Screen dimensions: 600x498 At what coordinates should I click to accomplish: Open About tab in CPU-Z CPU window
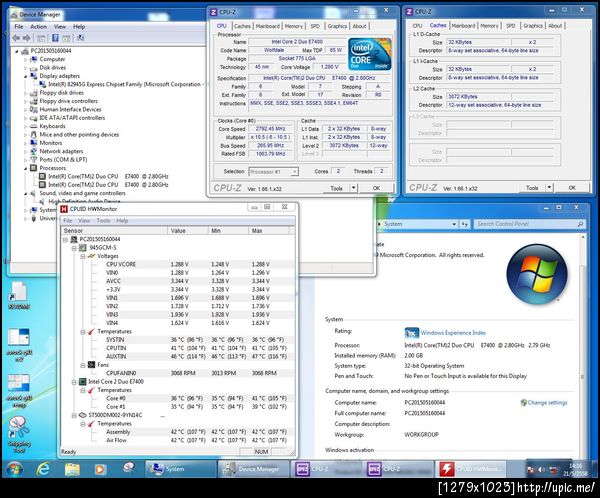[359, 26]
